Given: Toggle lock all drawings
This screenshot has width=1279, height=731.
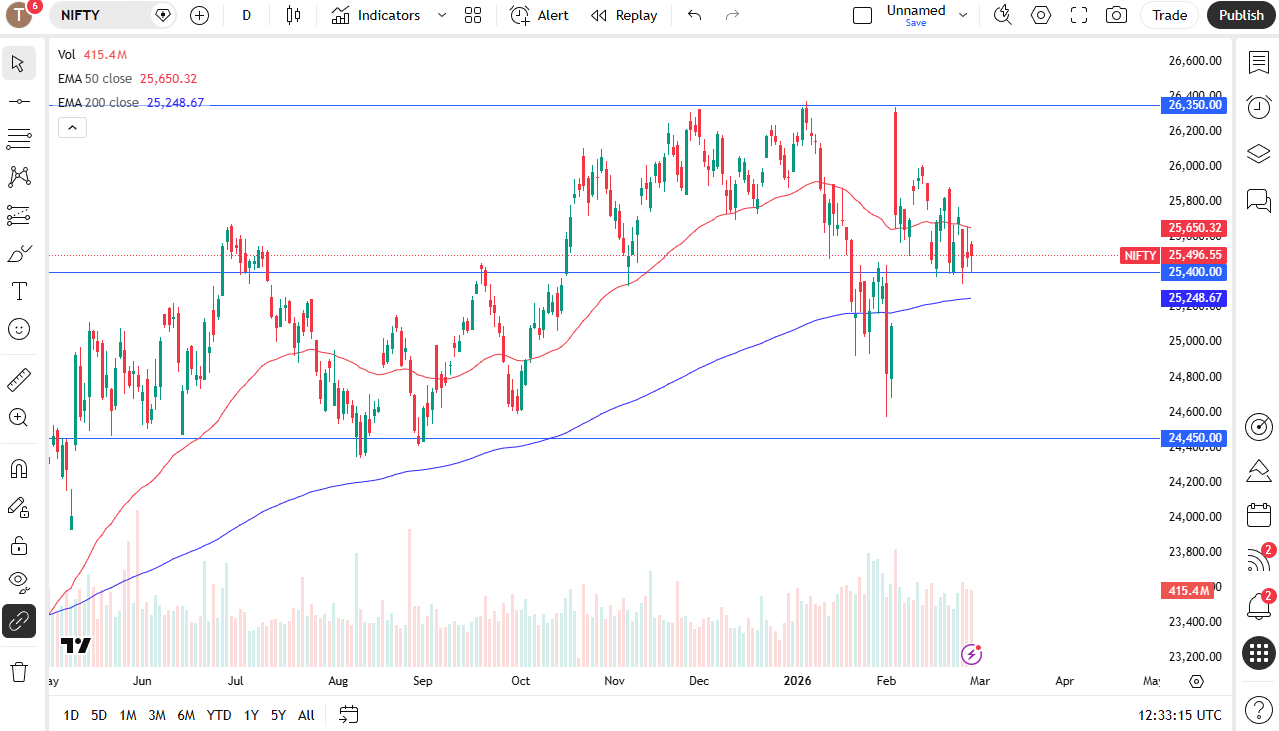Looking at the screenshot, I should point(18,545).
